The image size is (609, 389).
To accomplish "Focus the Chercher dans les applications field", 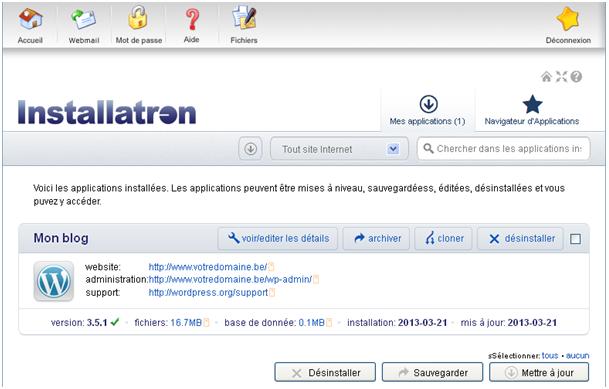I will 503,148.
